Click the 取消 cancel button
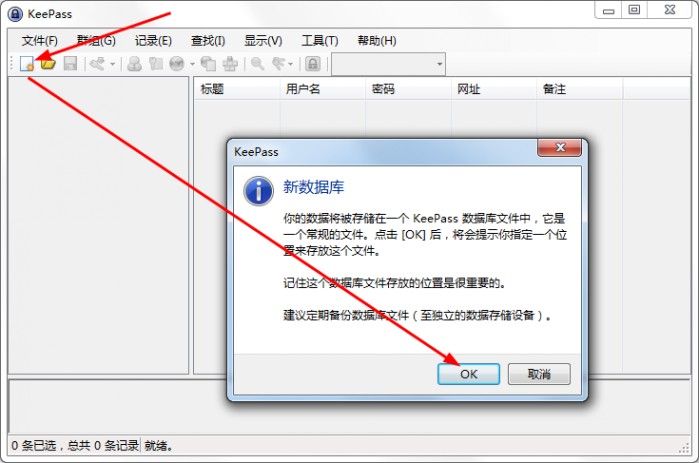This screenshot has width=699, height=463. [x=539, y=374]
